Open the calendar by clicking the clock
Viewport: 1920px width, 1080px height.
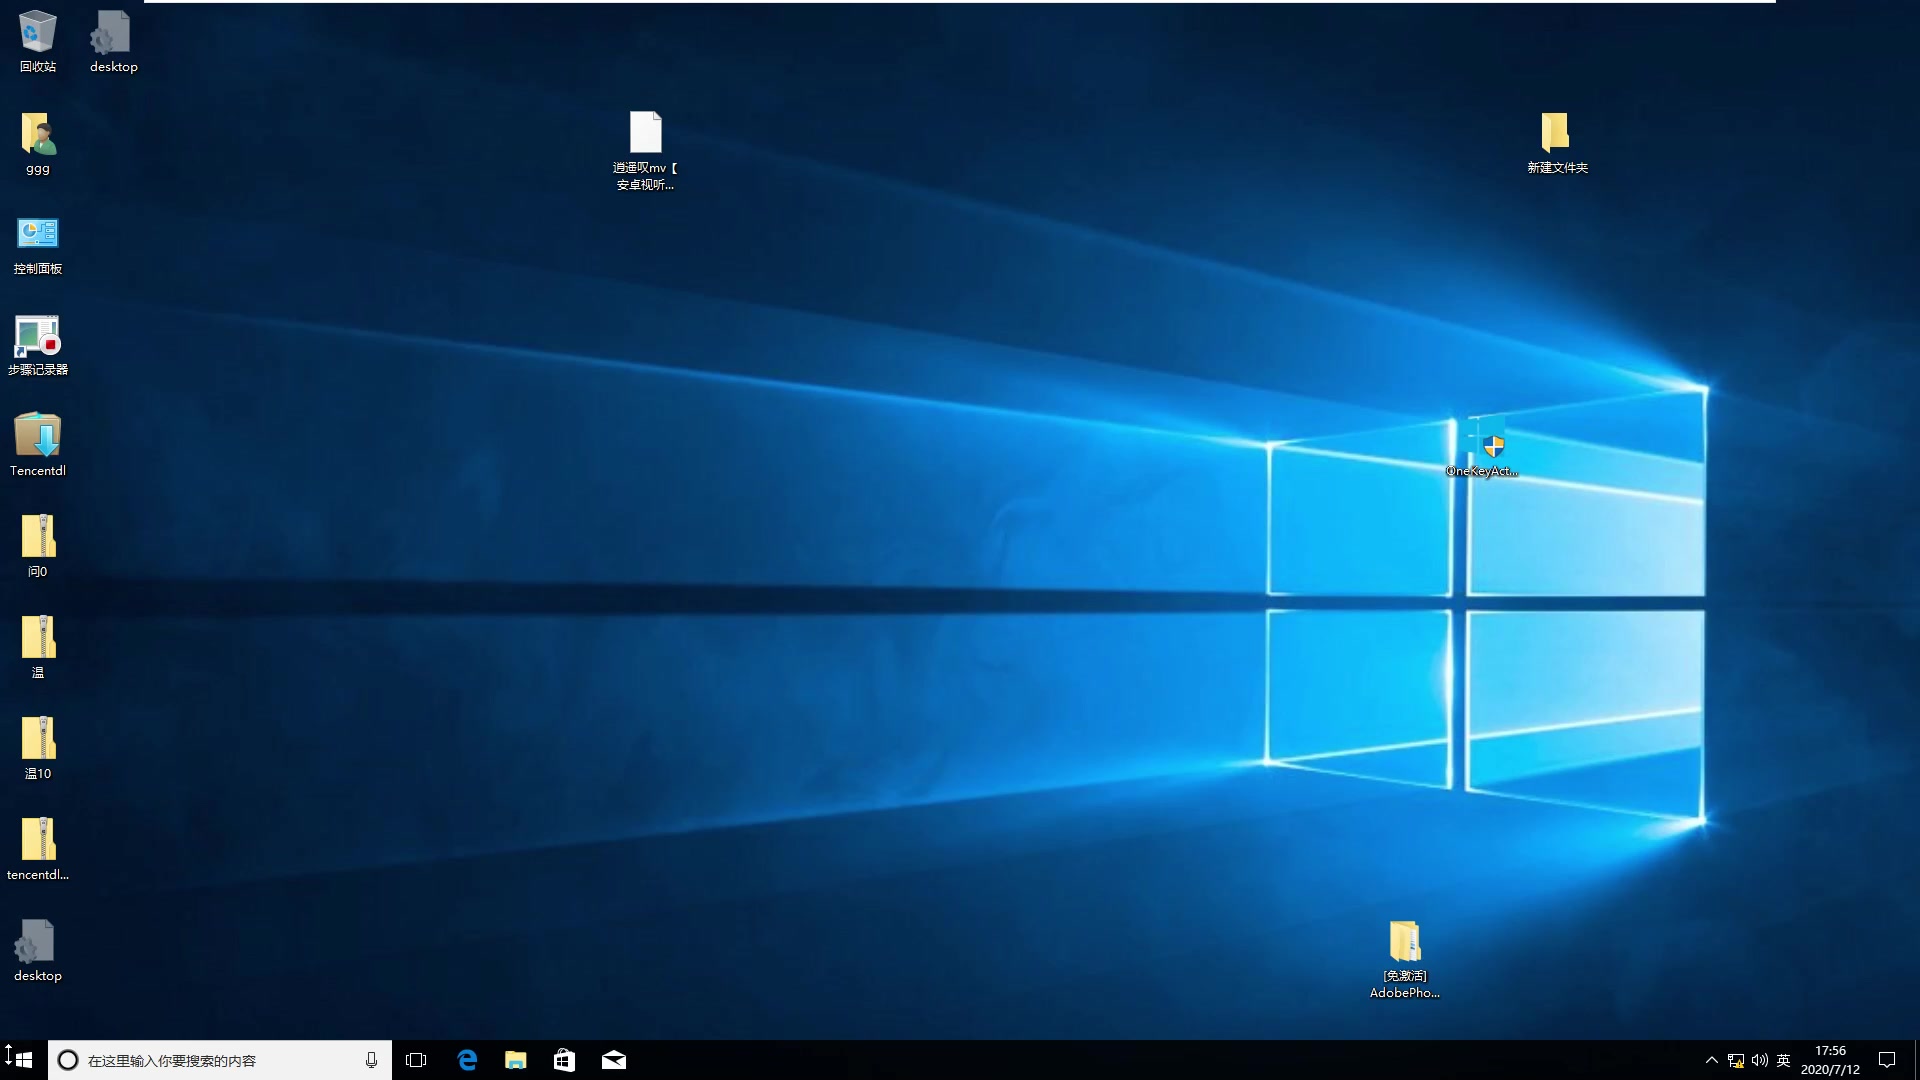(1832, 1060)
